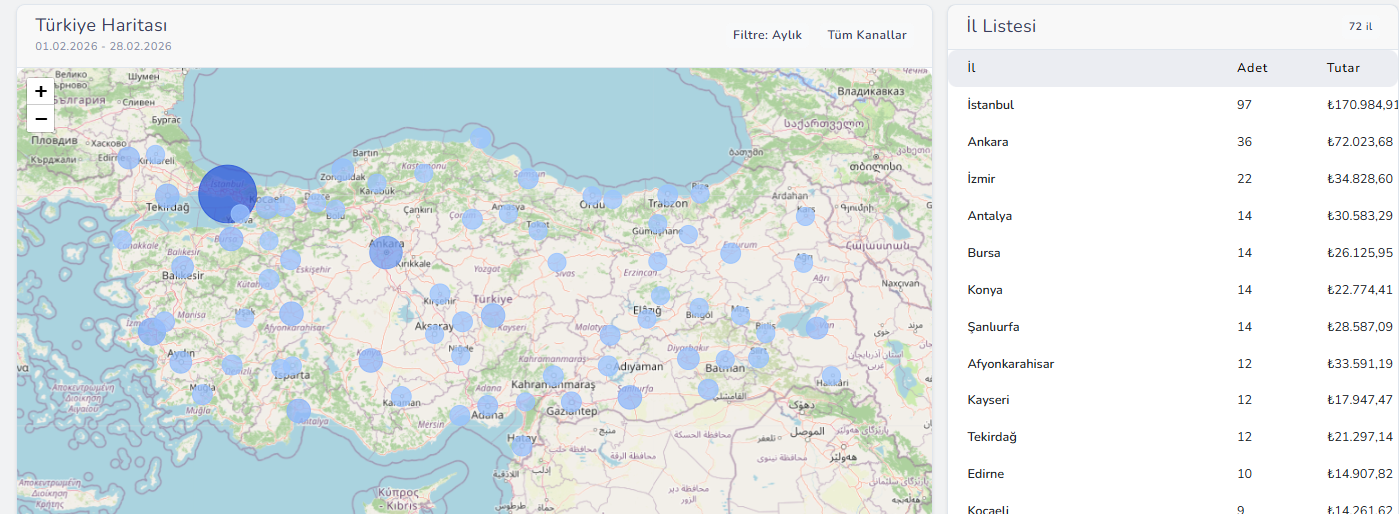
Task: Click İzmir's count value 22
Action: click(1244, 179)
